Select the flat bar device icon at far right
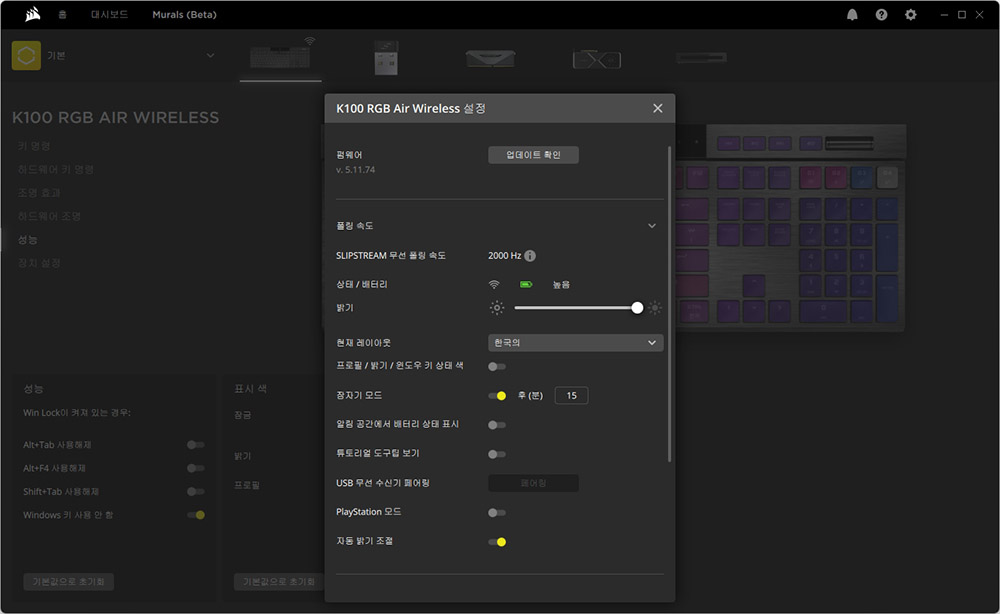Viewport: 1000px width, 614px height. click(x=702, y=58)
